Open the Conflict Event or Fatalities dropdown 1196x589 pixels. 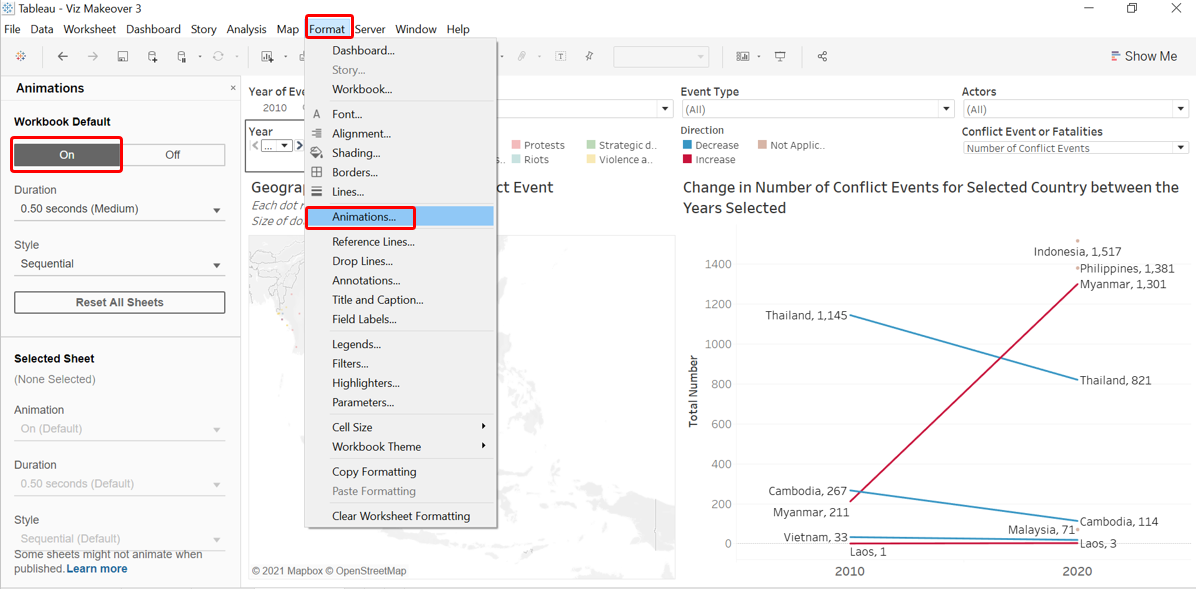(x=1181, y=148)
